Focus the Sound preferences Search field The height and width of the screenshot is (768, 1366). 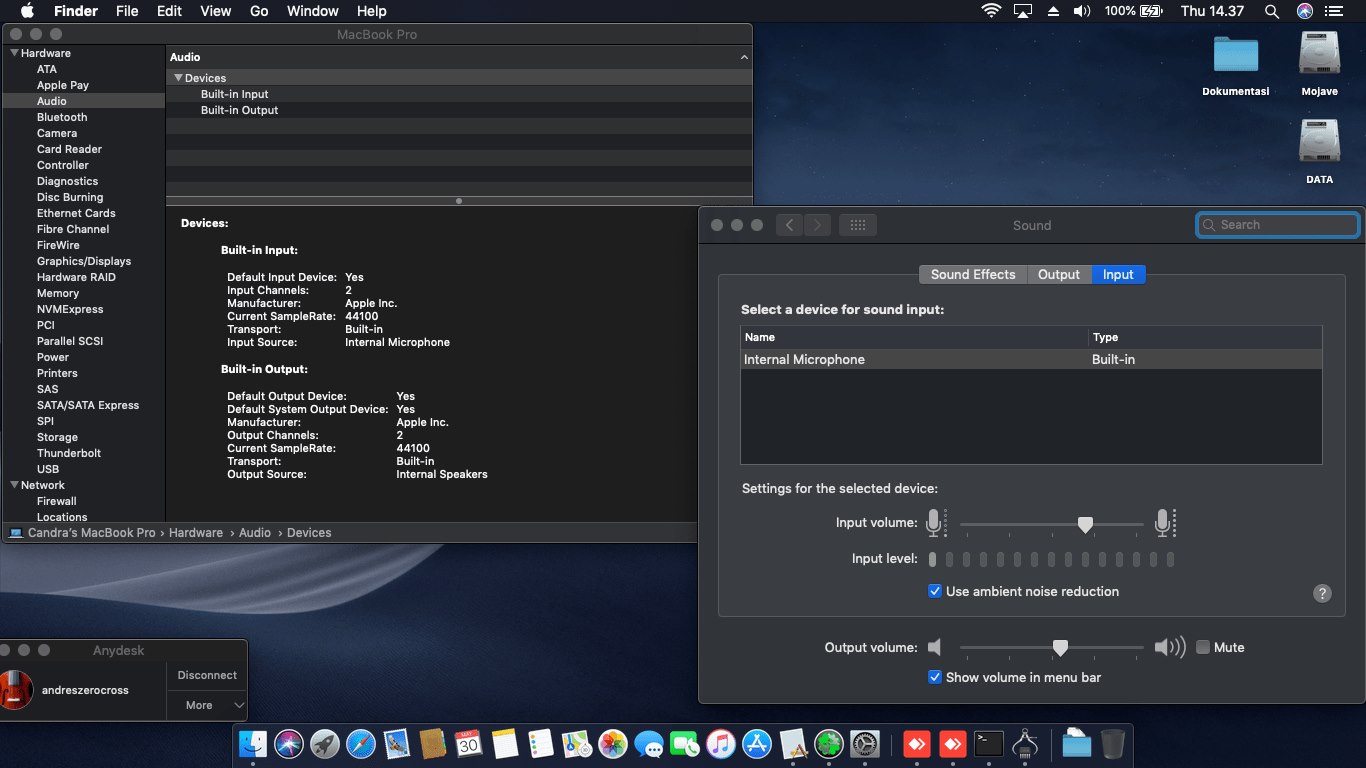1278,225
